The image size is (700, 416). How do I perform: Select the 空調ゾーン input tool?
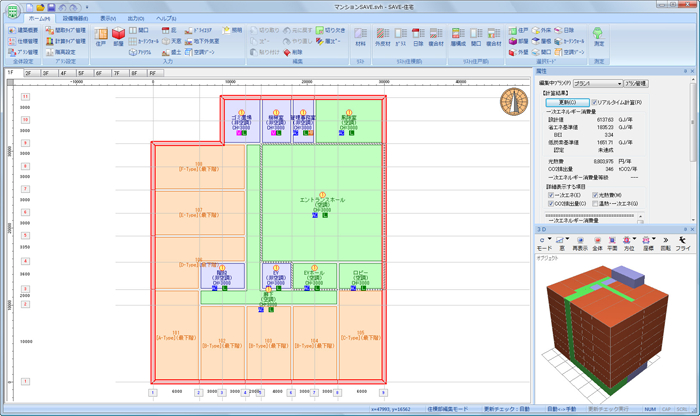(x=200, y=52)
